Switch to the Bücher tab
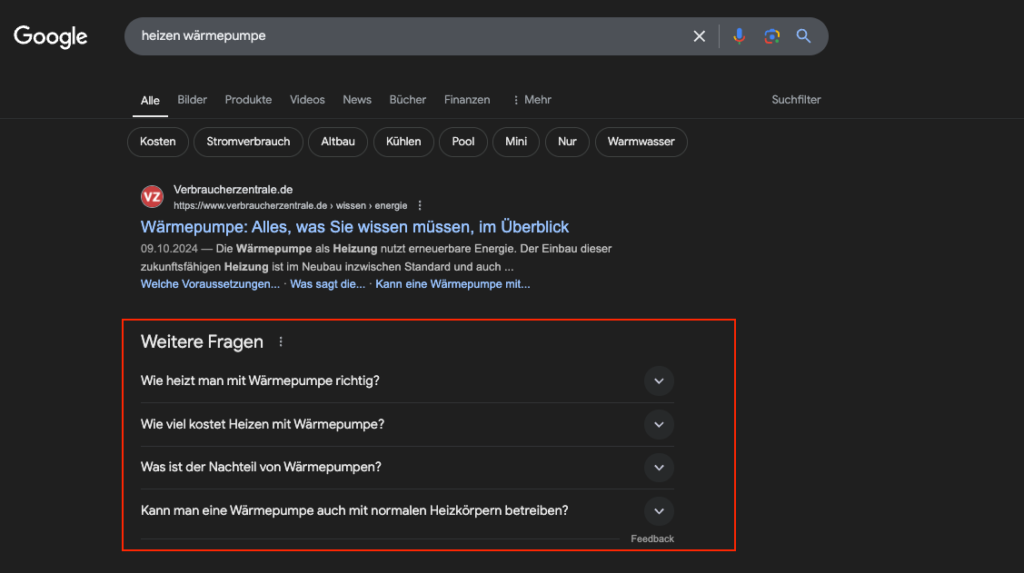The image size is (1024, 573). click(x=408, y=100)
